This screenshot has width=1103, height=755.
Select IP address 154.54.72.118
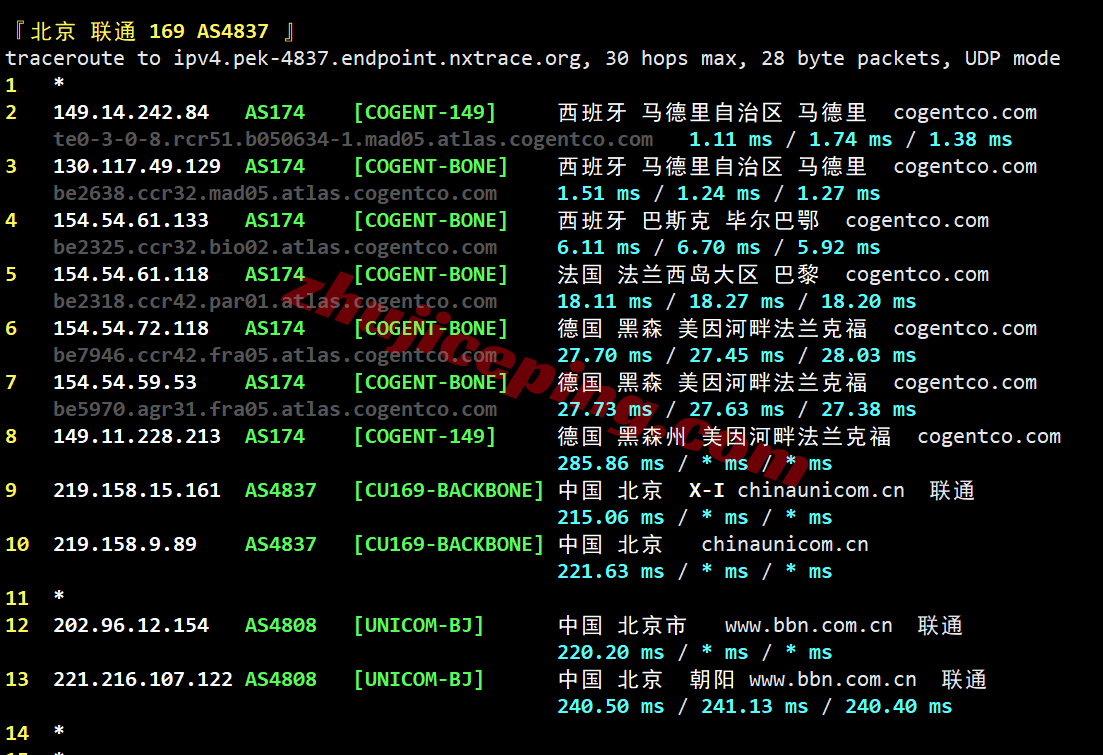[x=131, y=329]
